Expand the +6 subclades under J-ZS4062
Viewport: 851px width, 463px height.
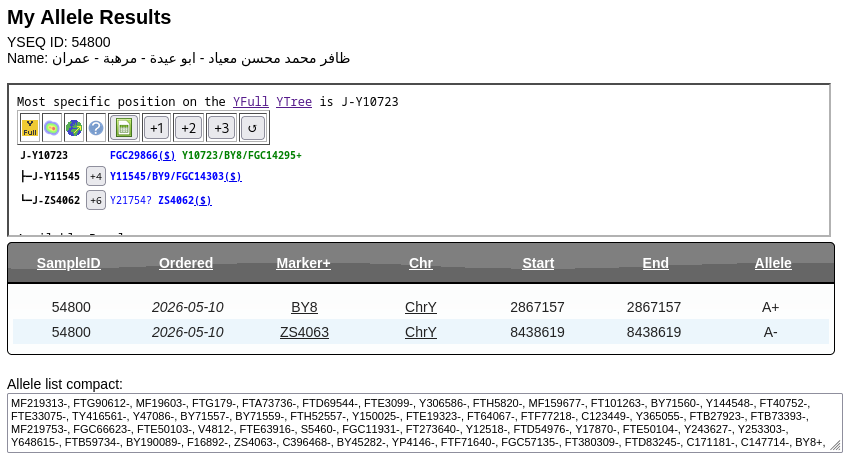point(96,200)
